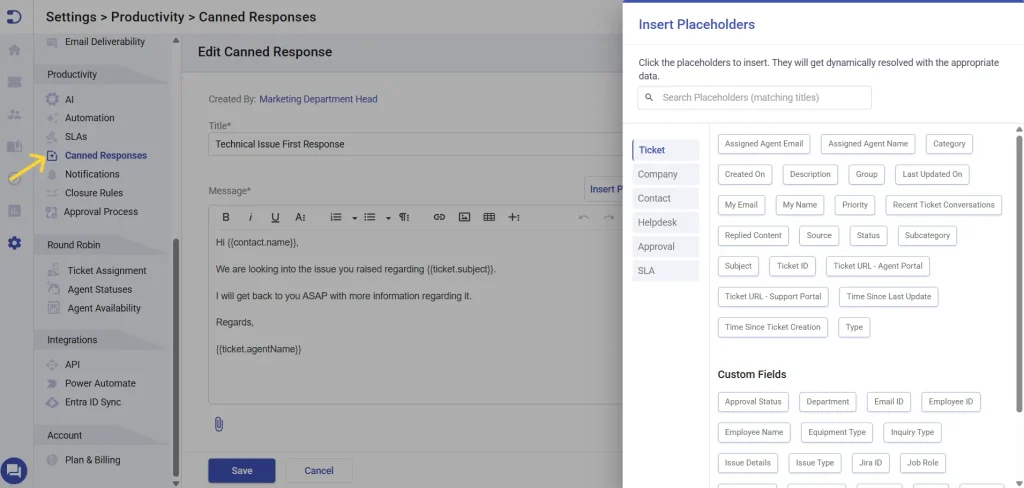The image size is (1024, 488).
Task: Select the Ticket placeholder tab
Action: coord(665,150)
